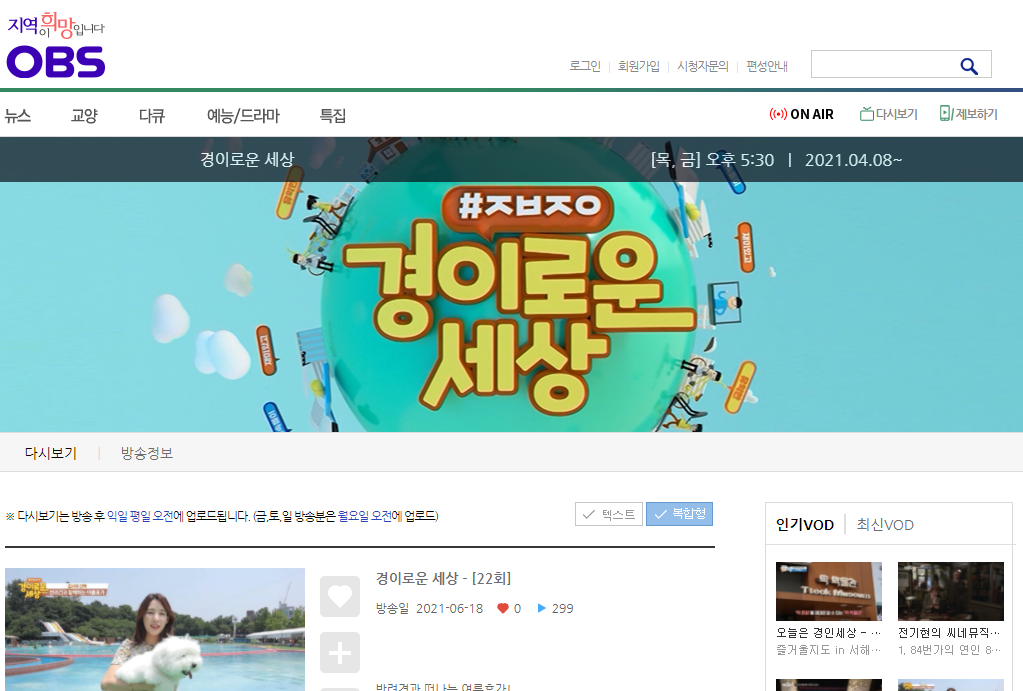This screenshot has width=1023, height=691.
Task: Open the 전기현의 씨네뮤직 VOD thumbnail
Action: click(951, 591)
